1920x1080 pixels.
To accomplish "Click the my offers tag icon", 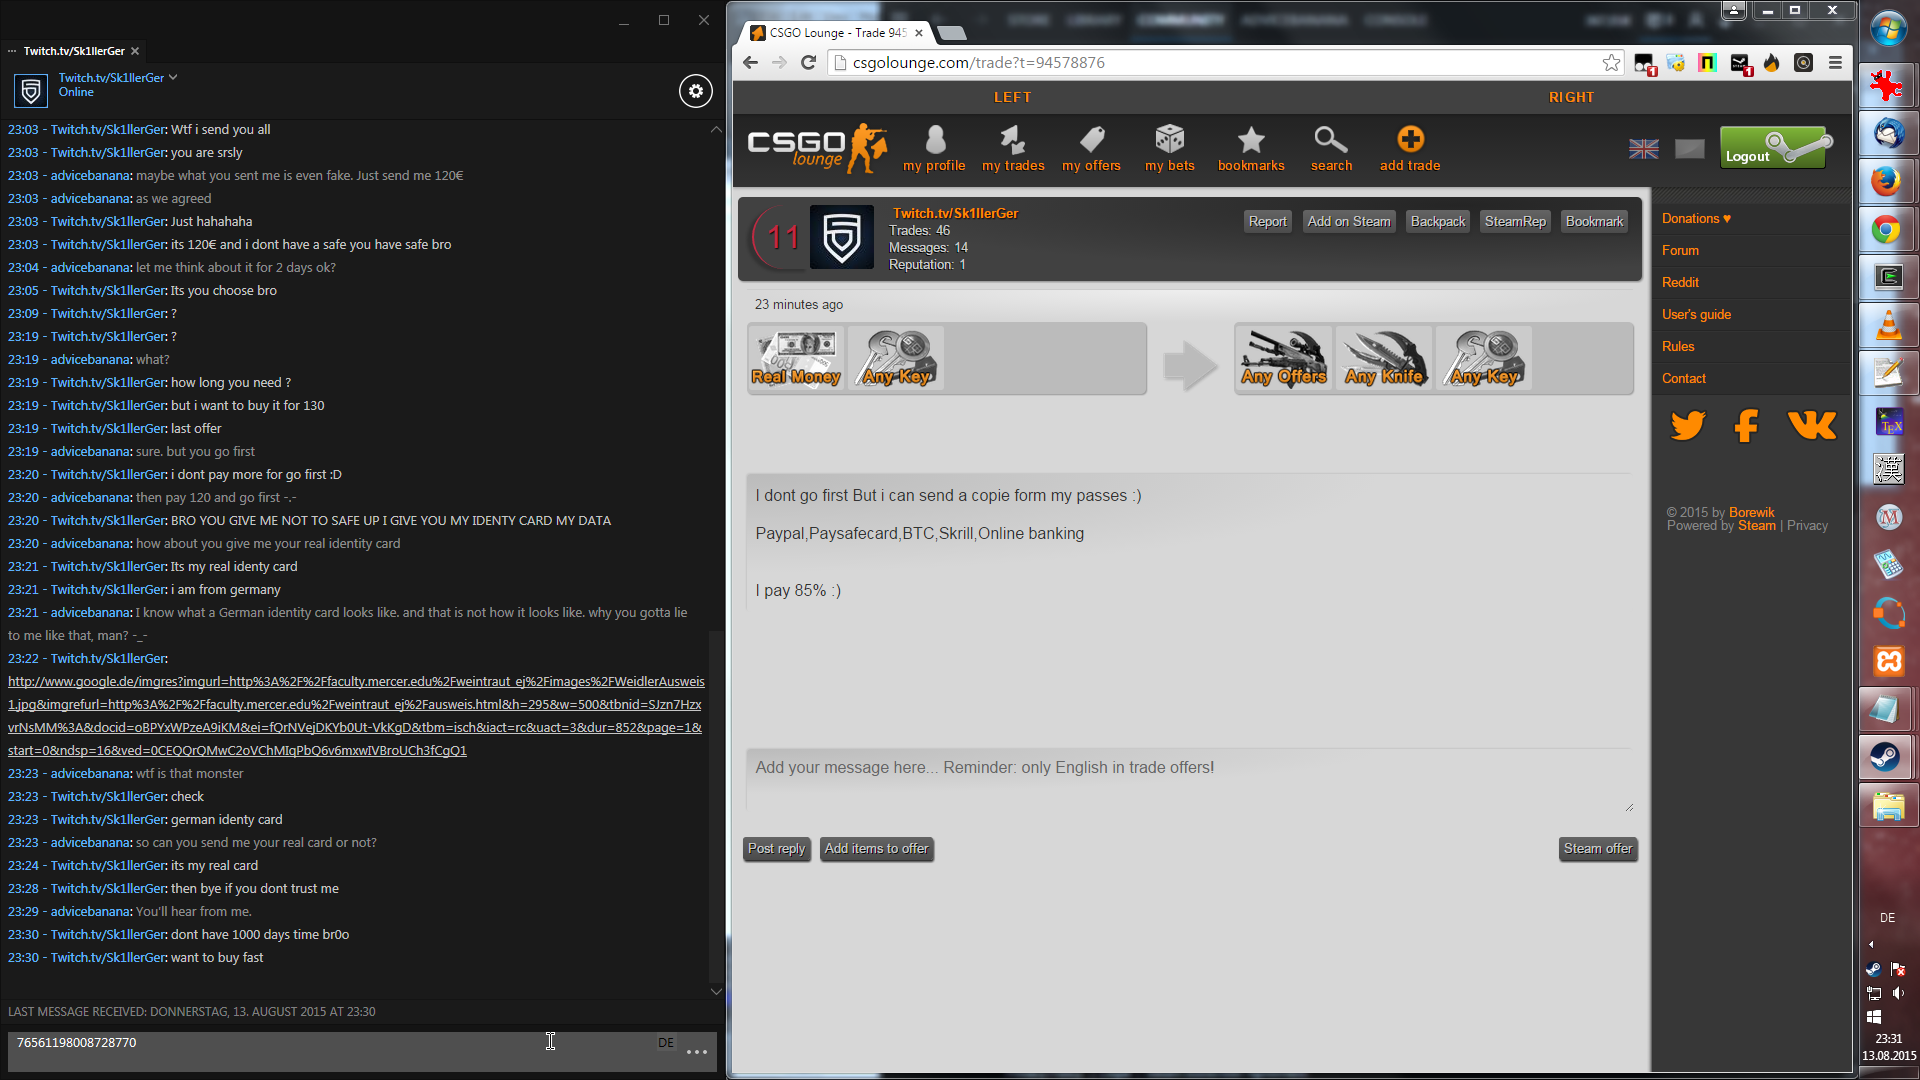I will 1091,140.
